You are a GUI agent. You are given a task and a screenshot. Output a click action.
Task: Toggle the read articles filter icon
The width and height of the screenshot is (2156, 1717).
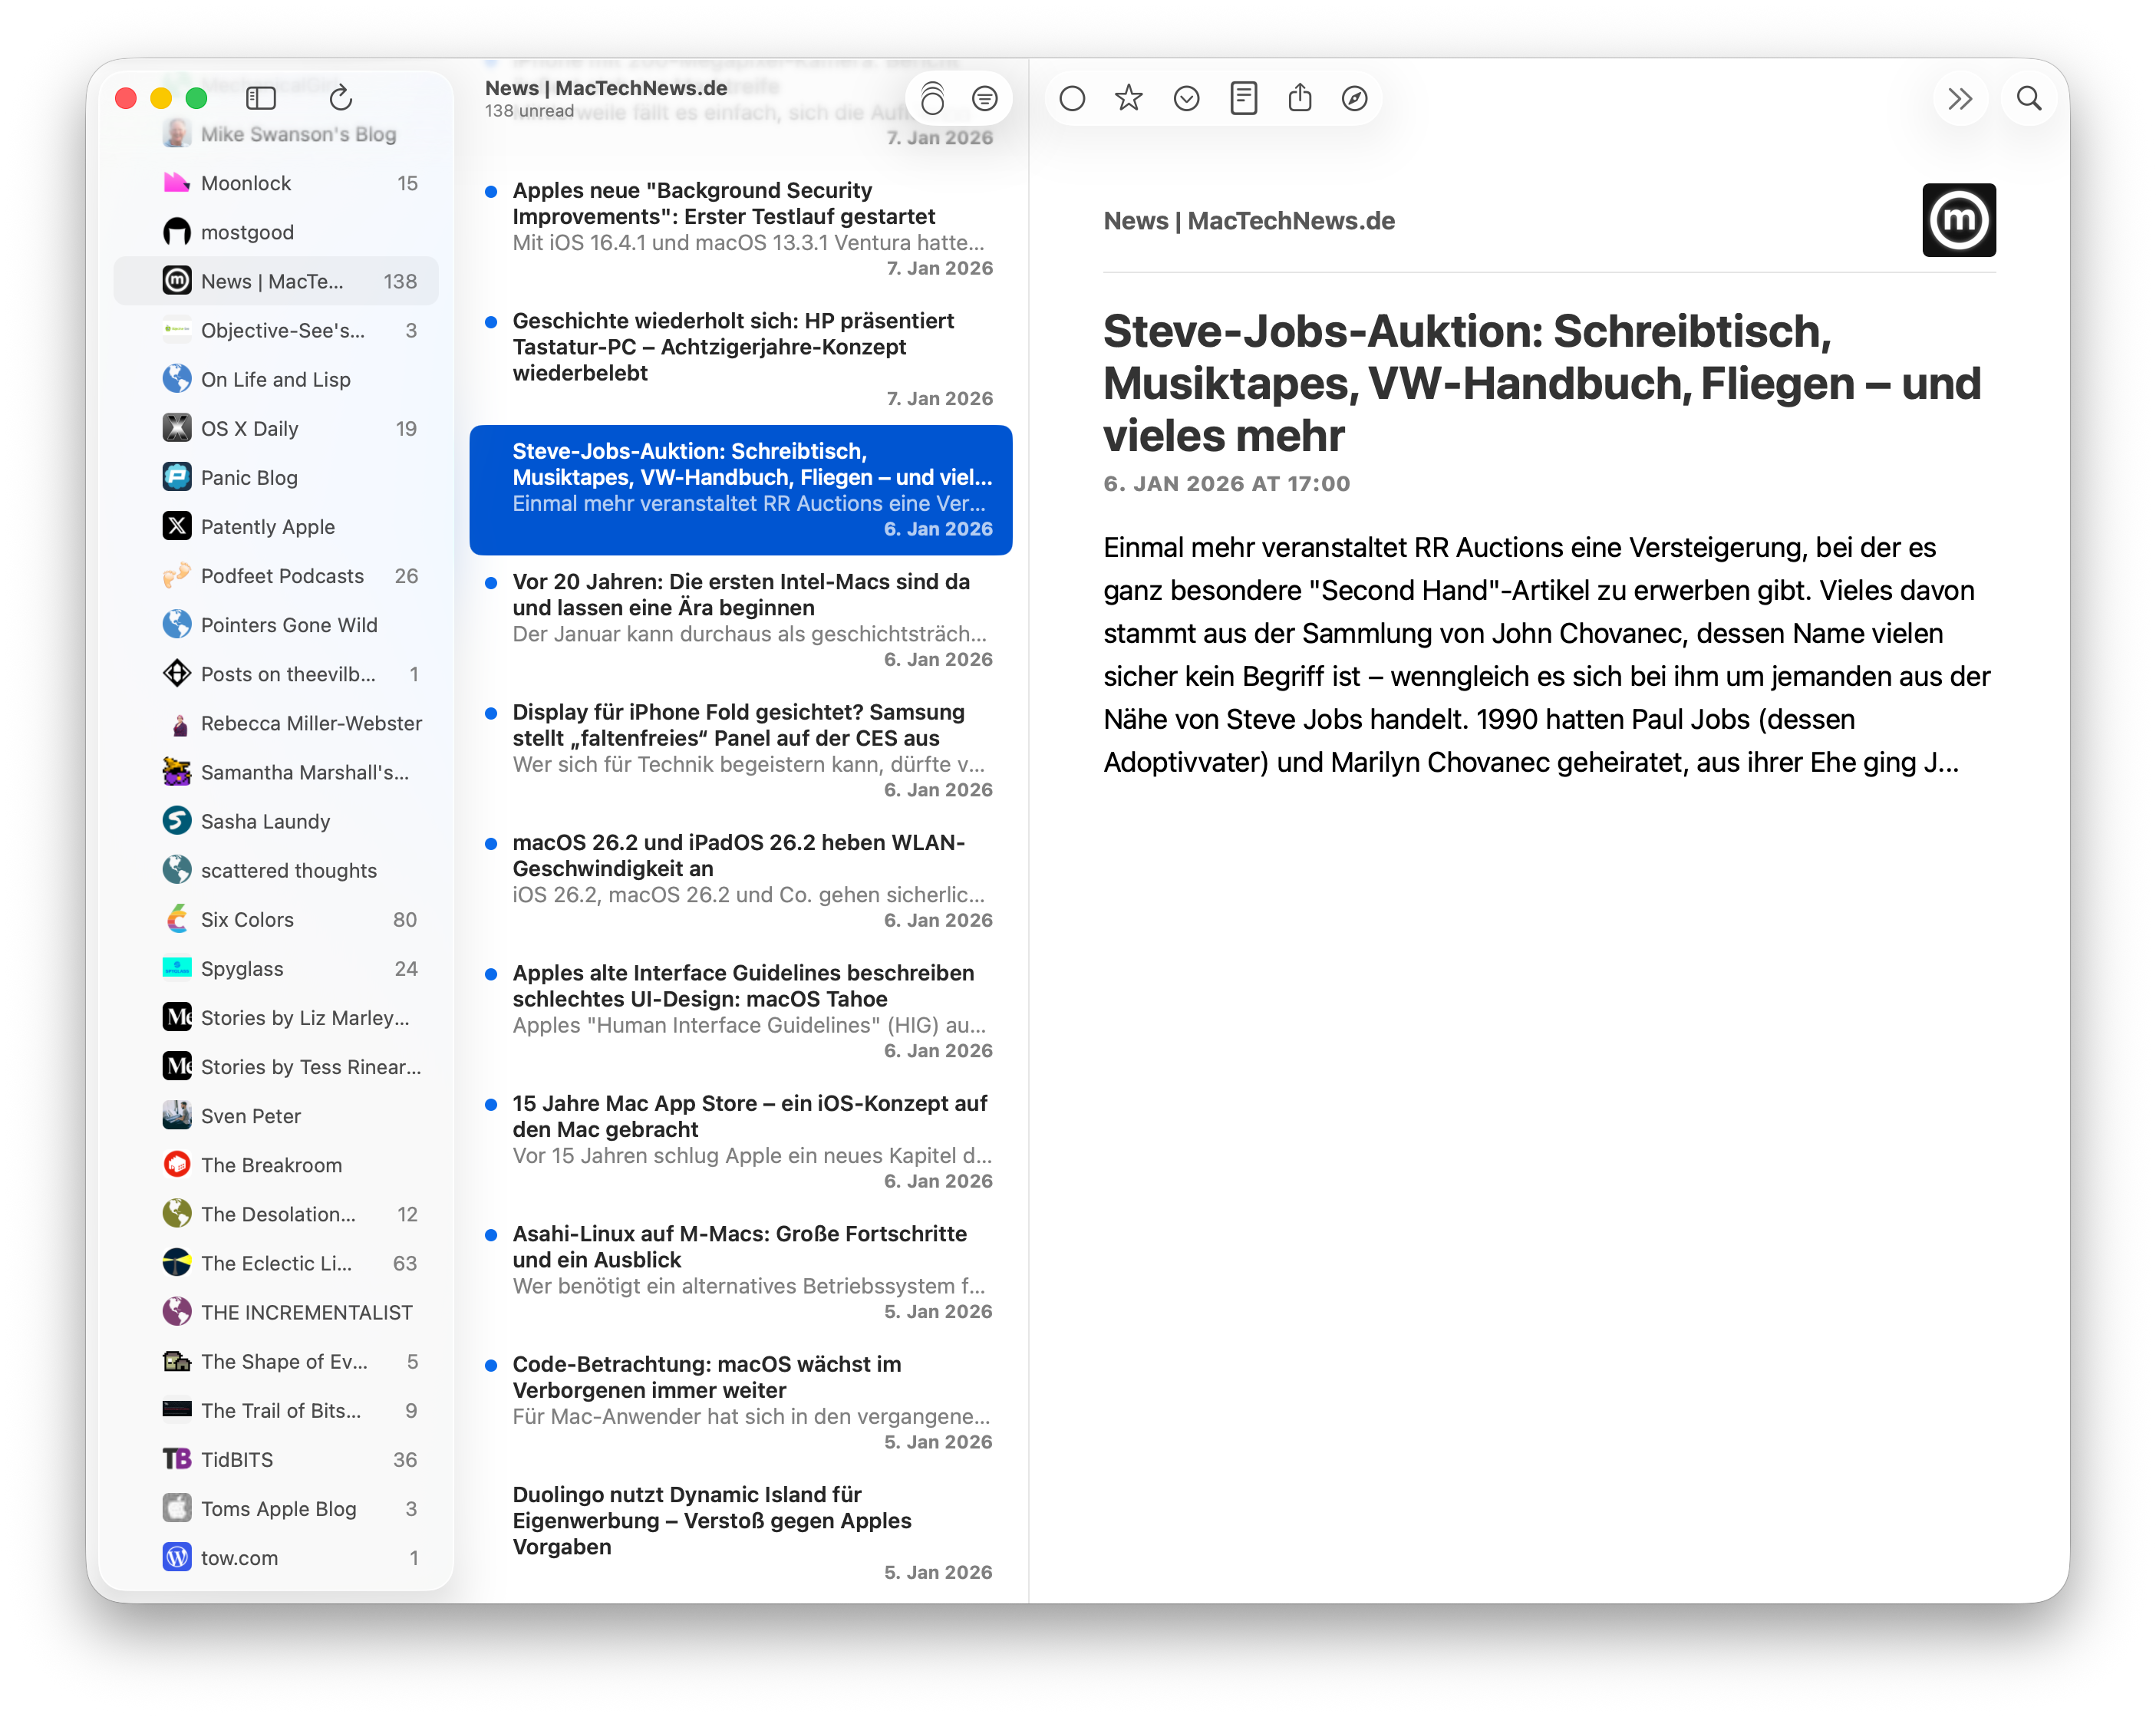[x=984, y=98]
